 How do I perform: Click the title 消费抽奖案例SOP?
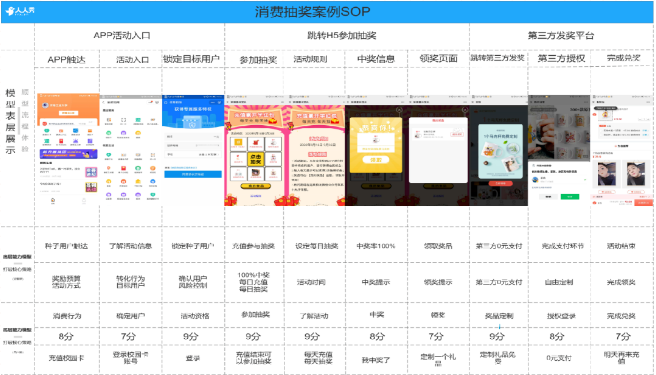pos(313,11)
